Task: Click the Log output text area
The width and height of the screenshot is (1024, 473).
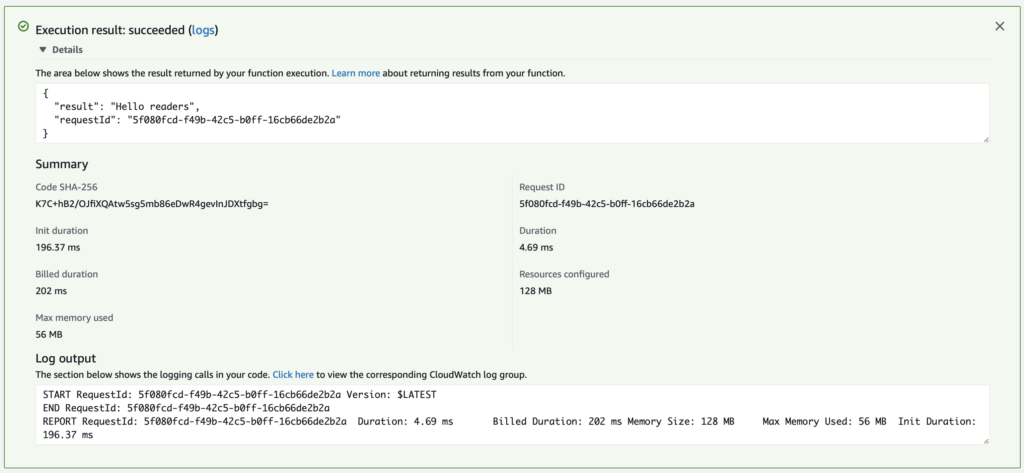Action: click(513, 415)
